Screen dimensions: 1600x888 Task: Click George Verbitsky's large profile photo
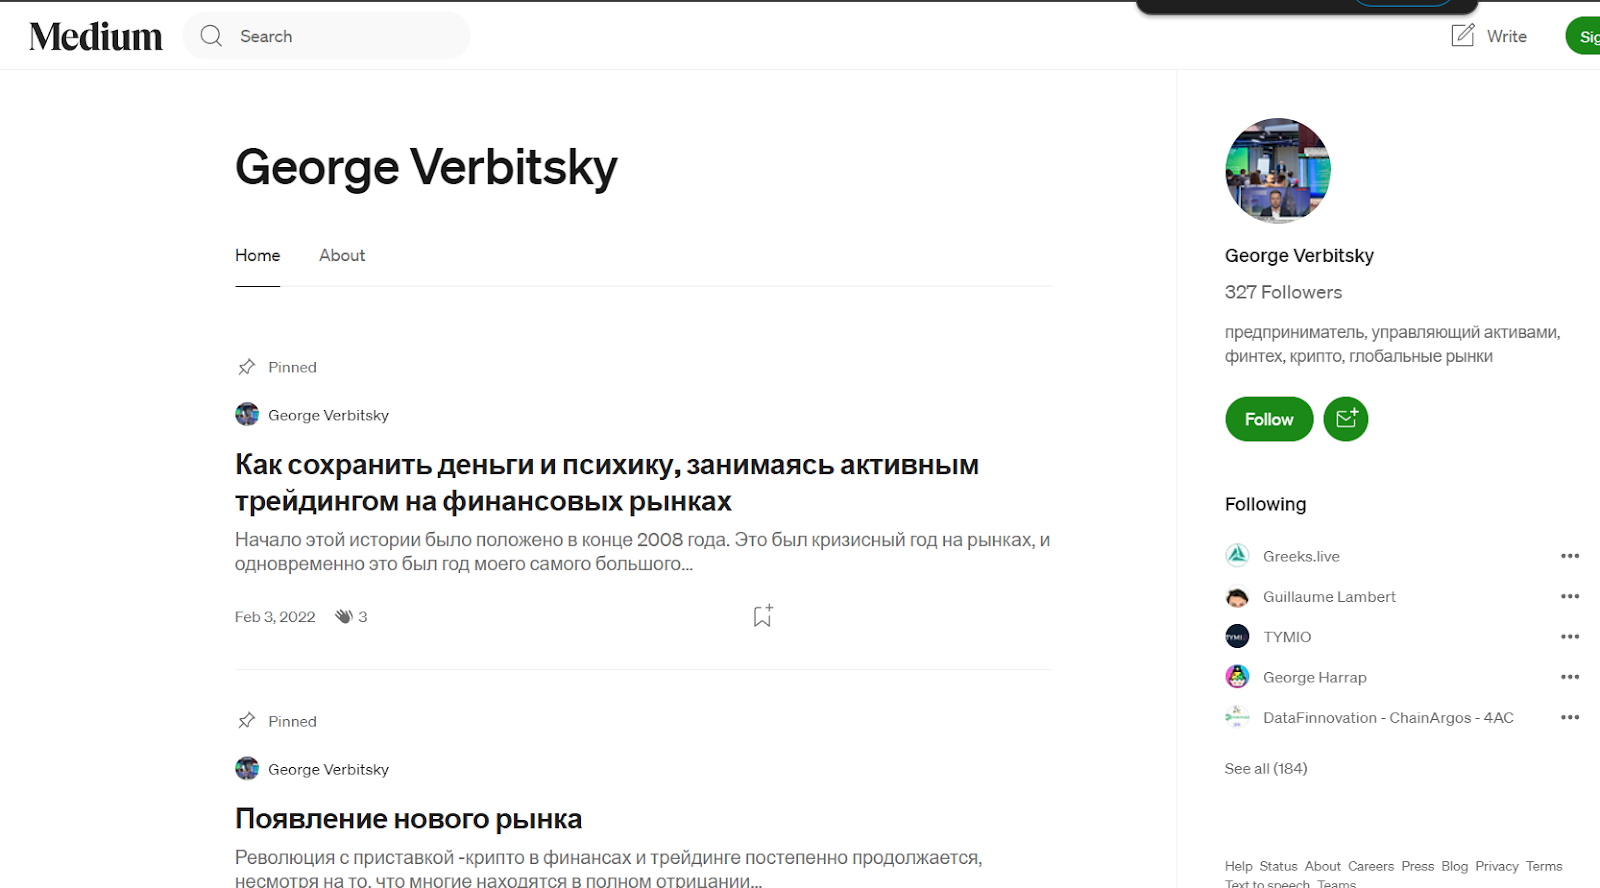(1278, 171)
